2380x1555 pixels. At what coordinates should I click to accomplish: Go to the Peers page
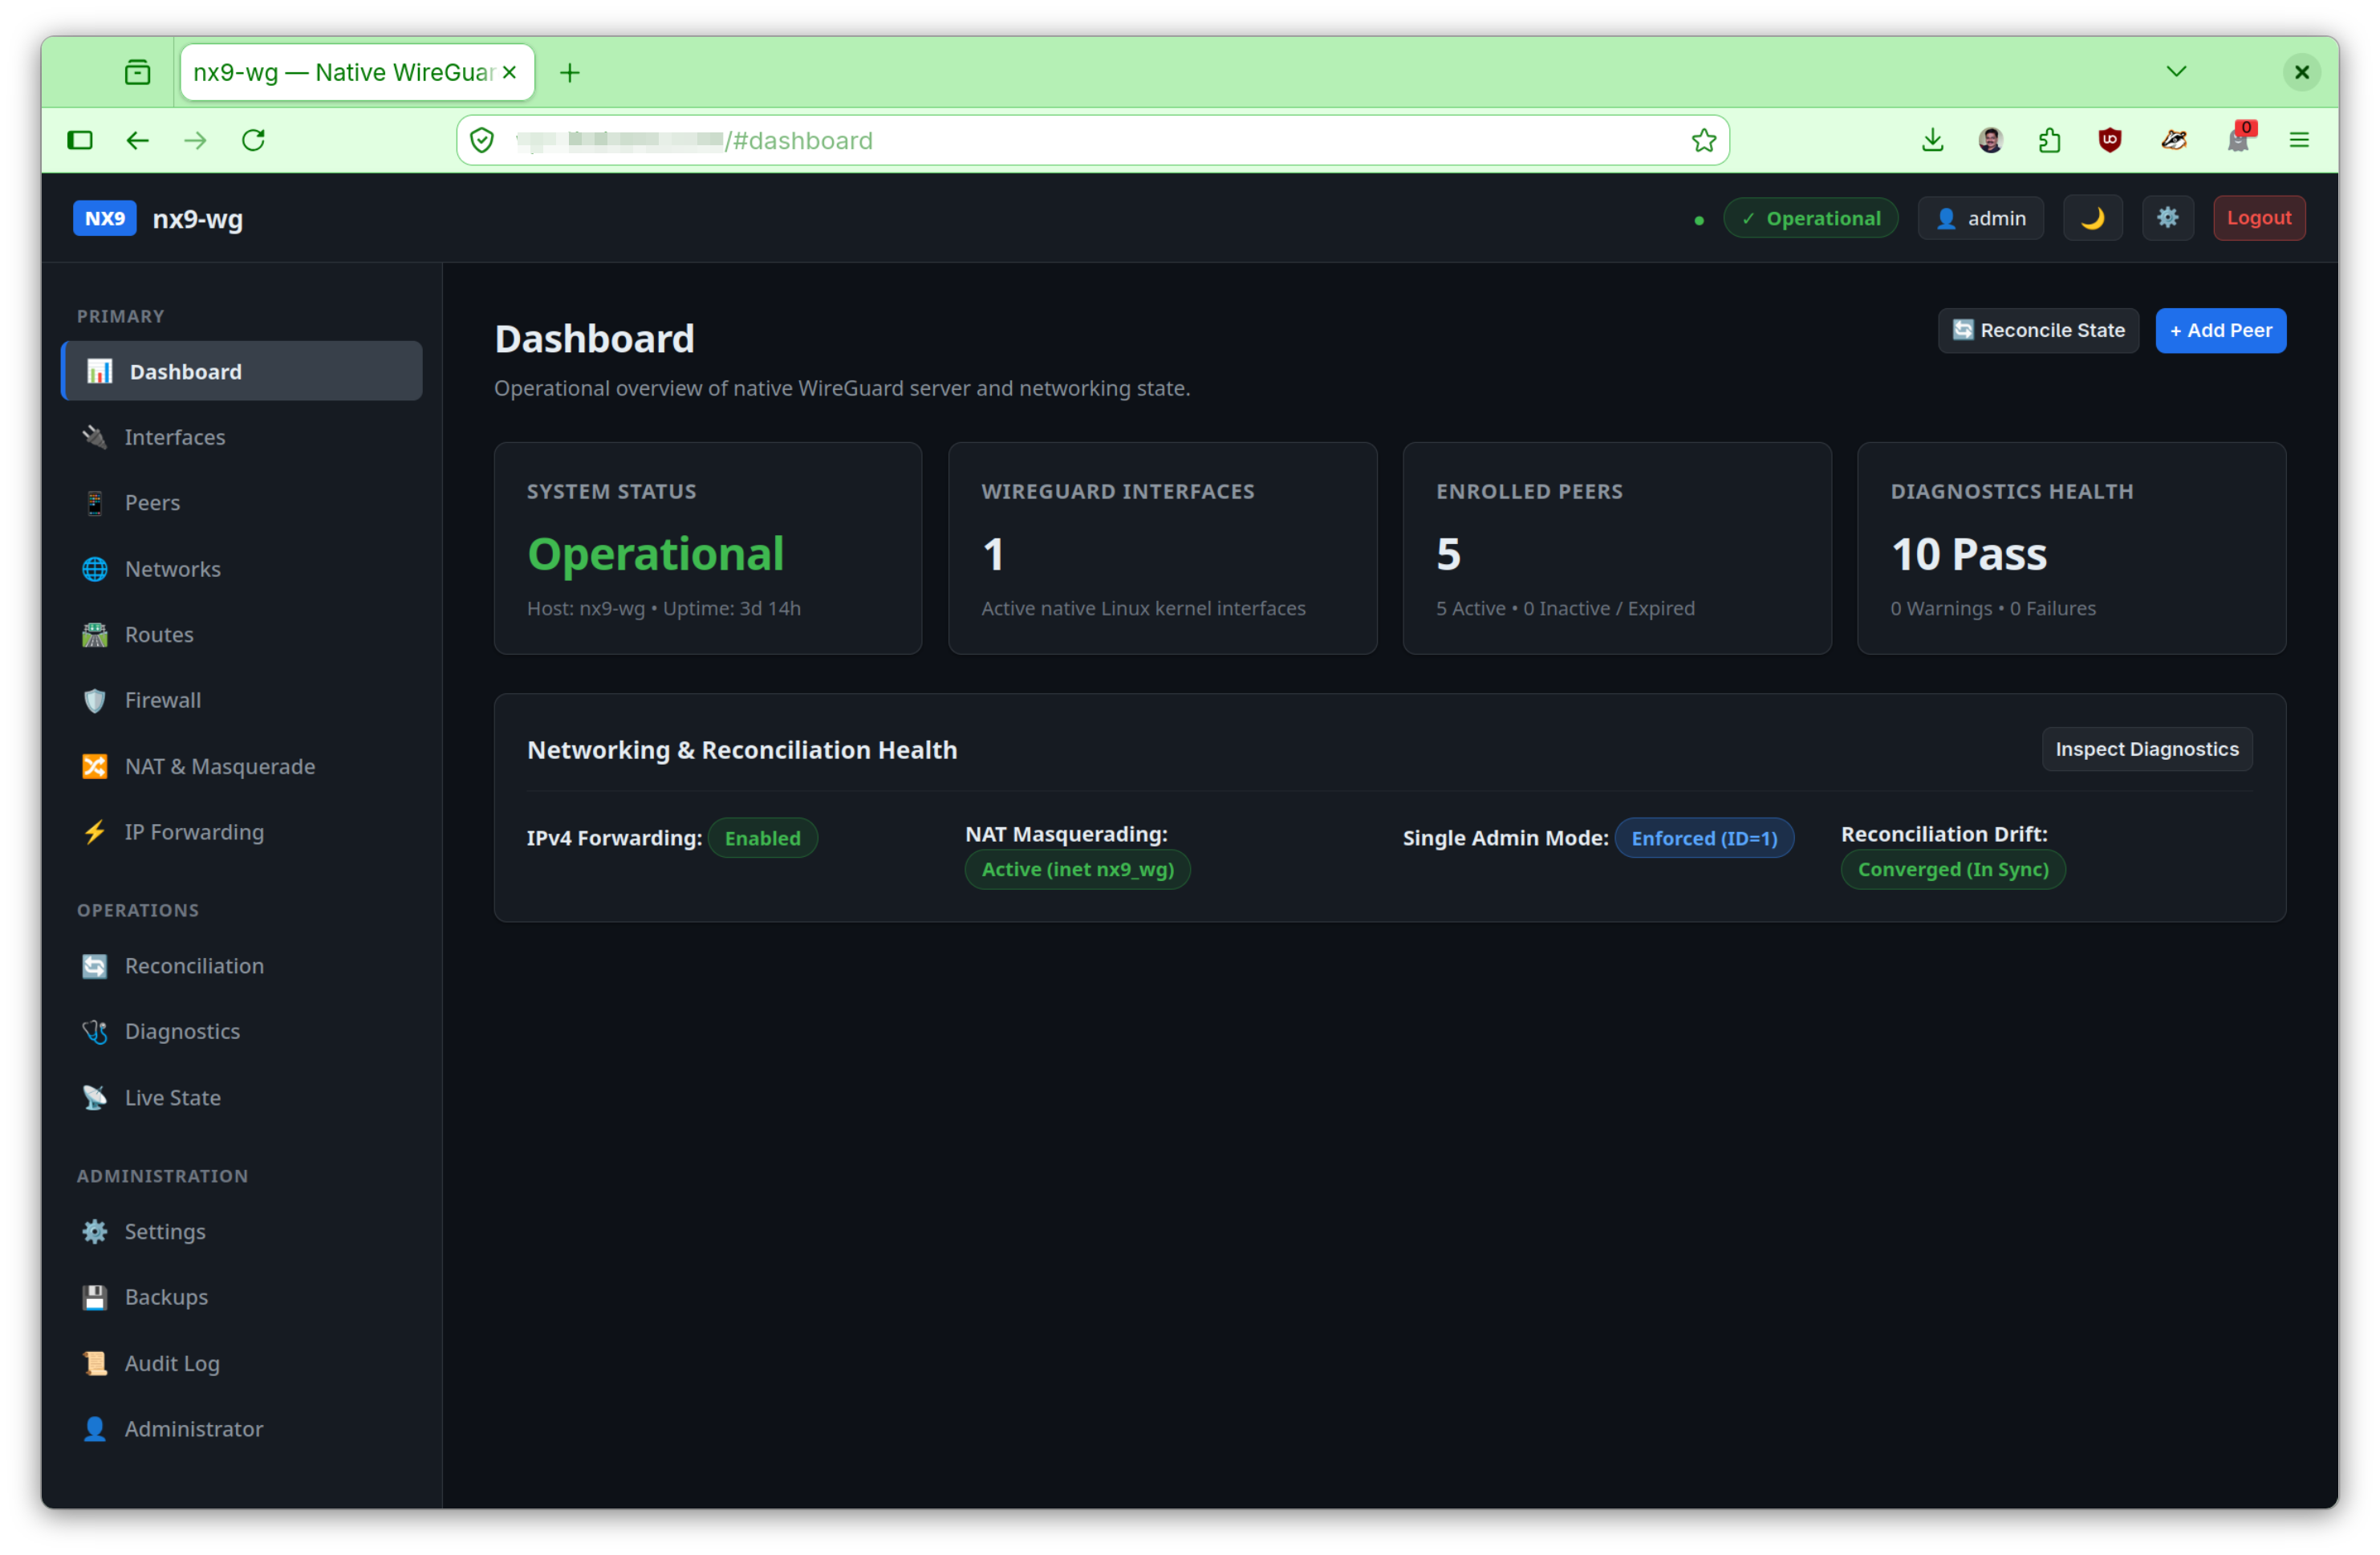coord(241,503)
